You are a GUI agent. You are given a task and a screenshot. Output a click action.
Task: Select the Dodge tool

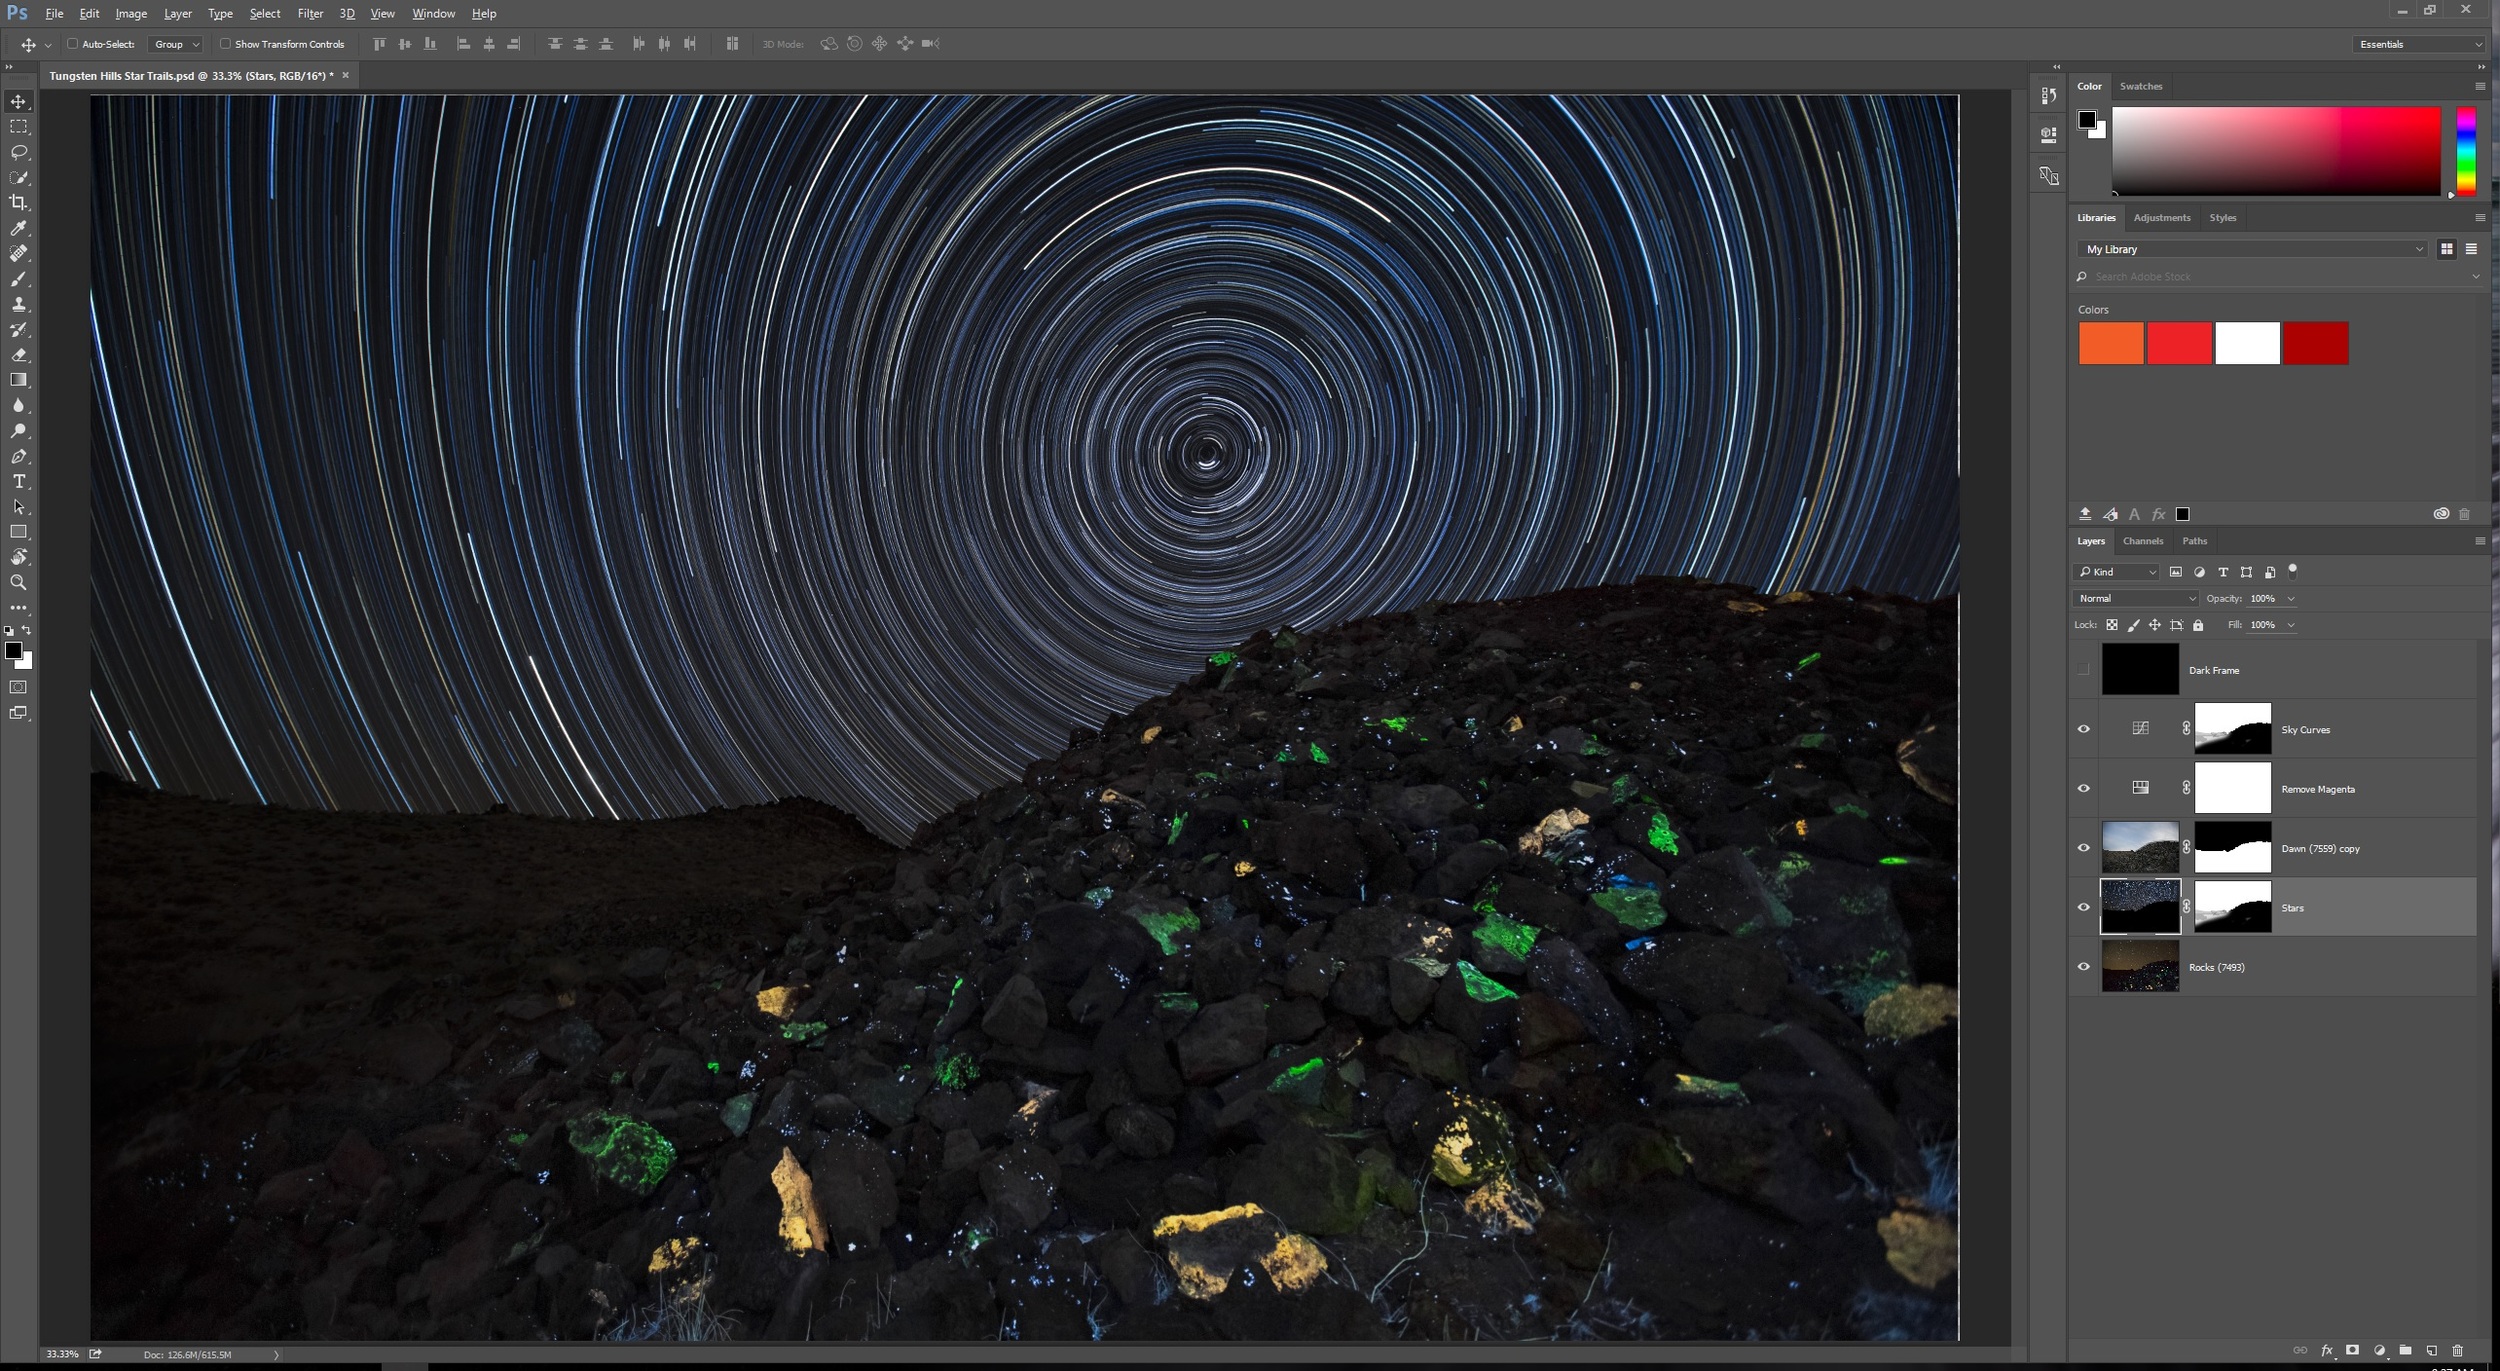click(19, 431)
